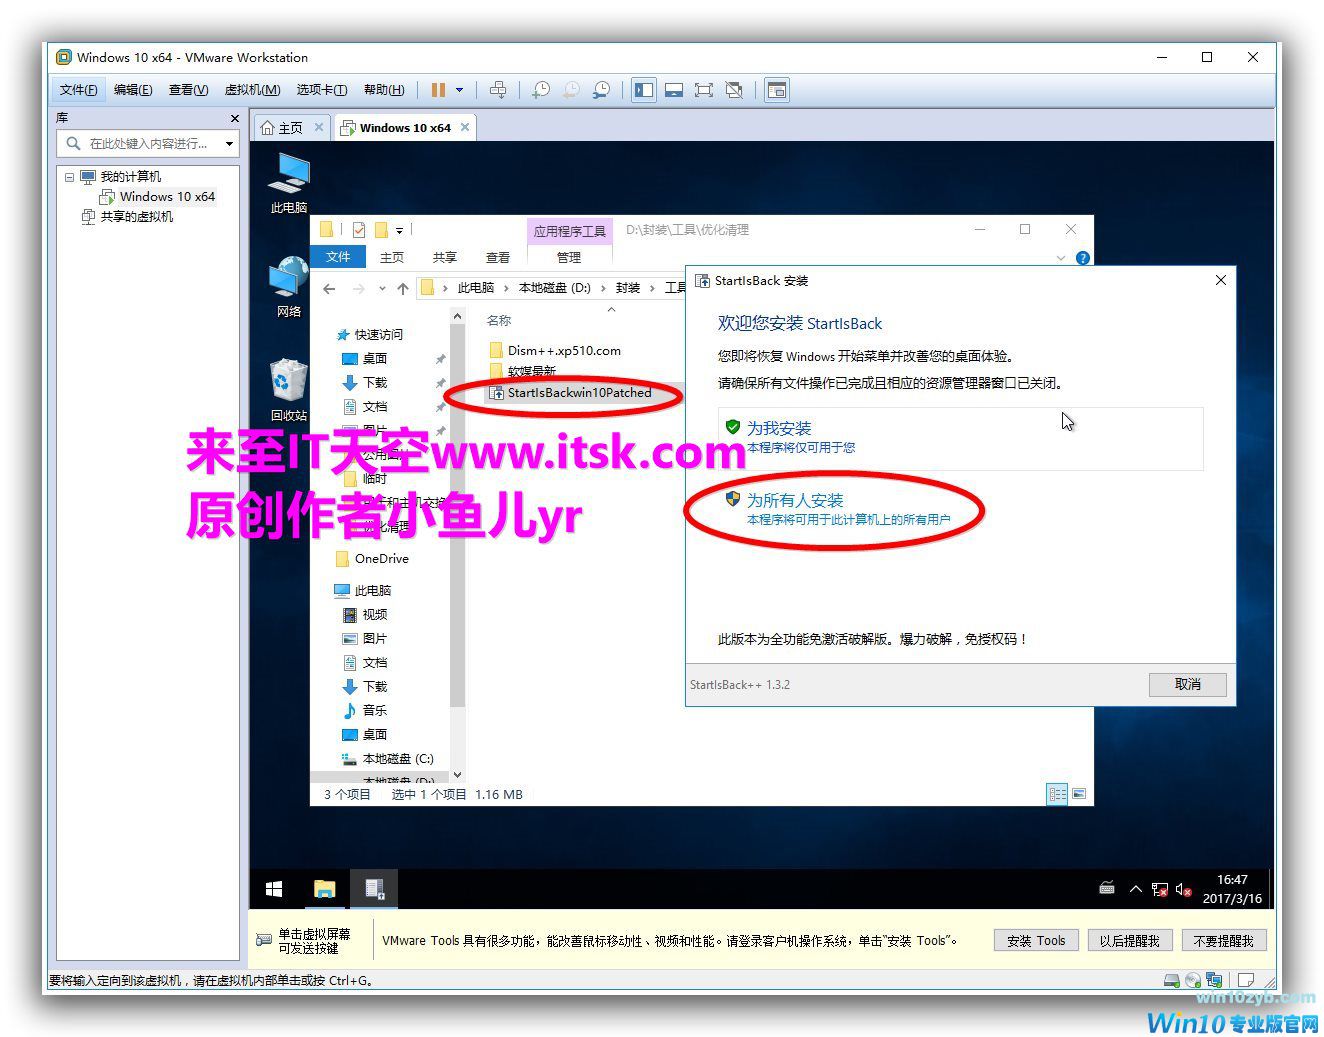Screen dimensions: 1324x1037
Task: Select the 此电脑 desktop icon
Action: [x=289, y=184]
